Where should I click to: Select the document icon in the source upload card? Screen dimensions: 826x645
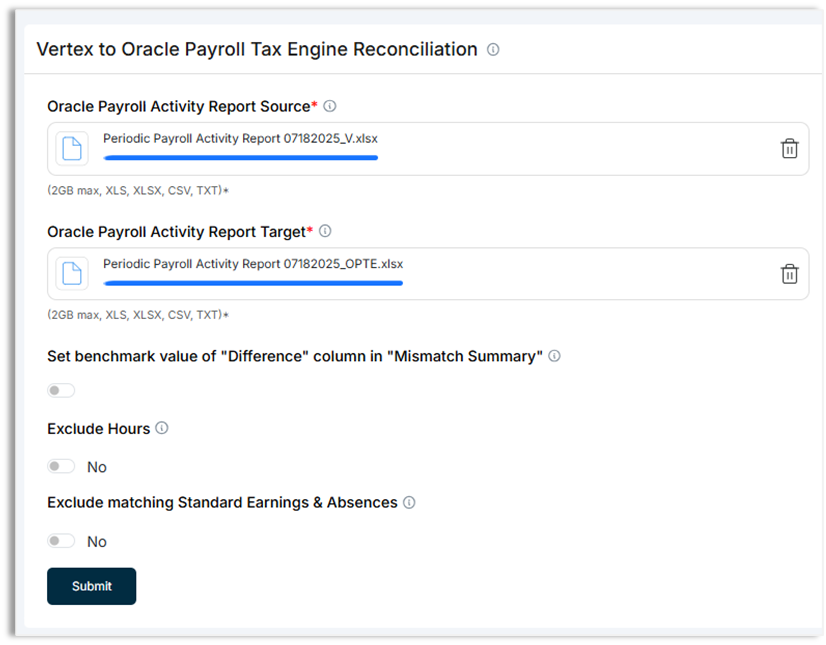(71, 148)
